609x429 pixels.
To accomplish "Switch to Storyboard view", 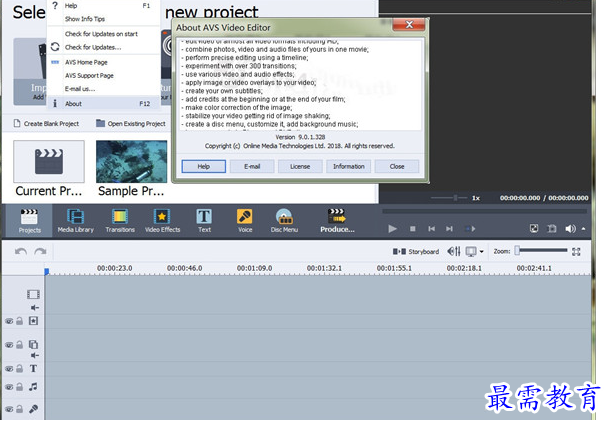I will pos(416,252).
